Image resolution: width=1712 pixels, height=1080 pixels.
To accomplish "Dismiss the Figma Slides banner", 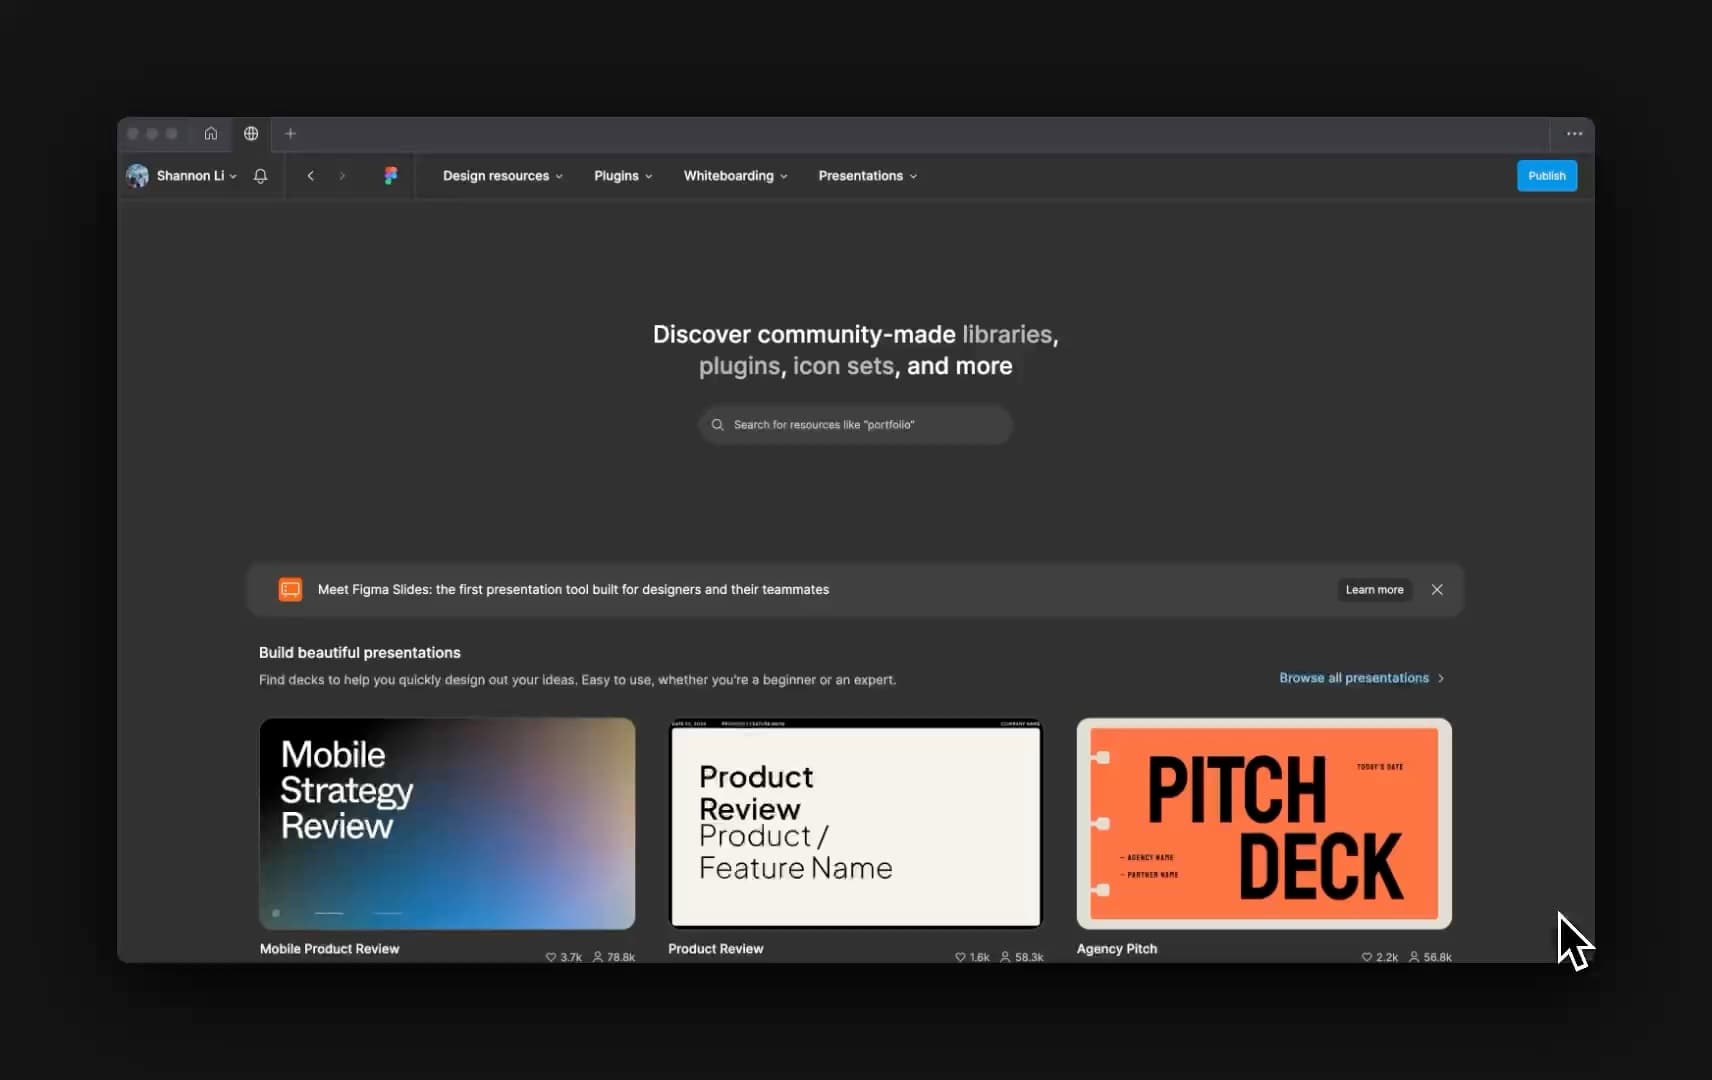I will point(1437,590).
